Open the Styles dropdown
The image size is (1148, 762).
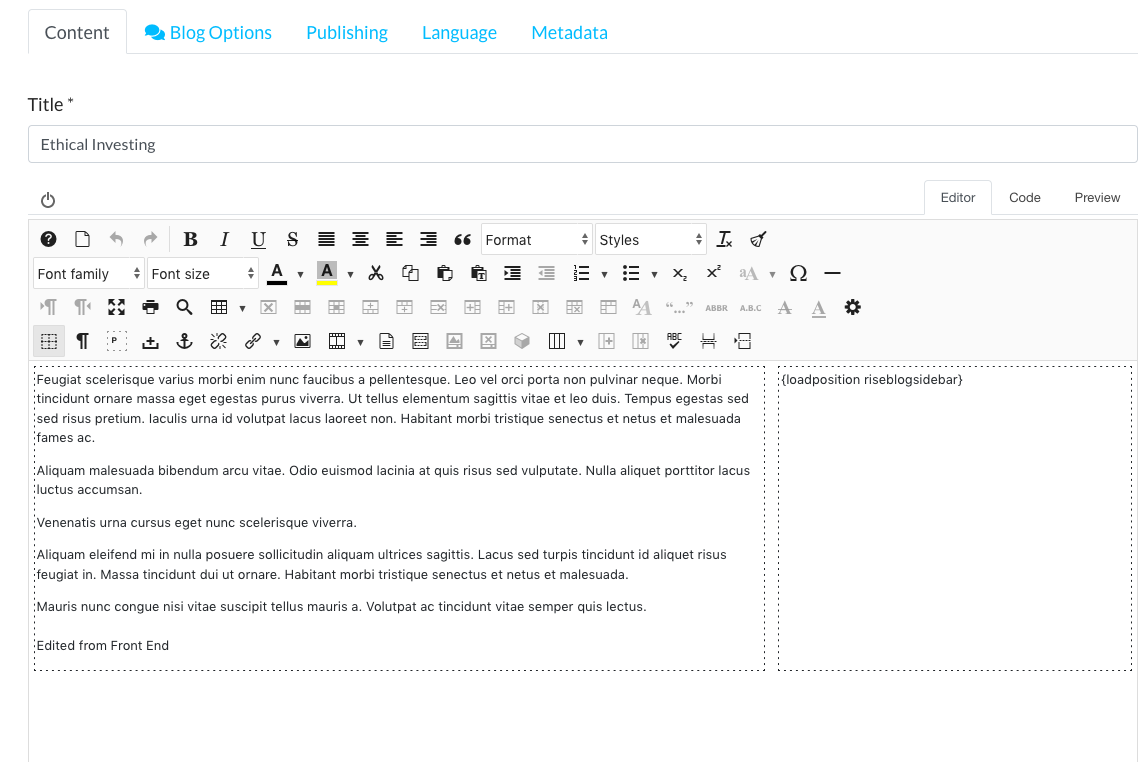(651, 239)
